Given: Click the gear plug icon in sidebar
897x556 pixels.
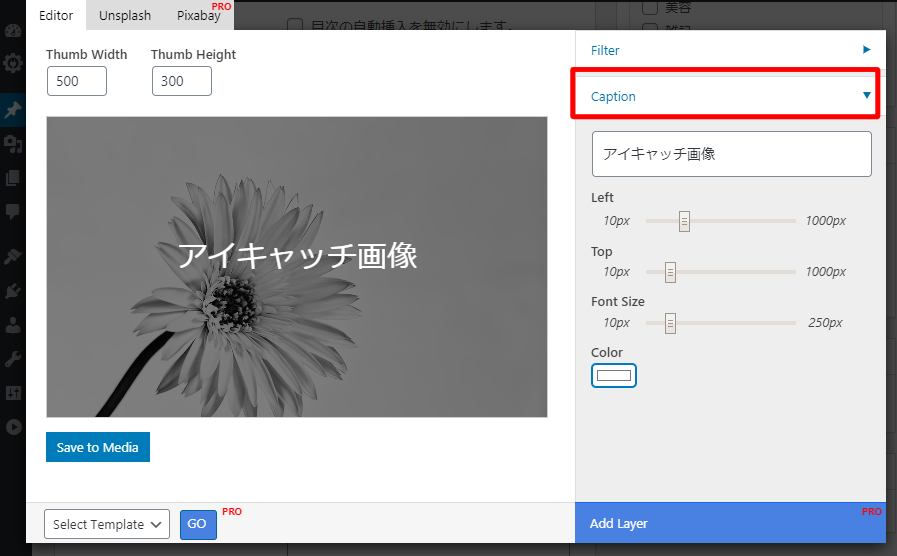Looking at the screenshot, I should point(13,62).
